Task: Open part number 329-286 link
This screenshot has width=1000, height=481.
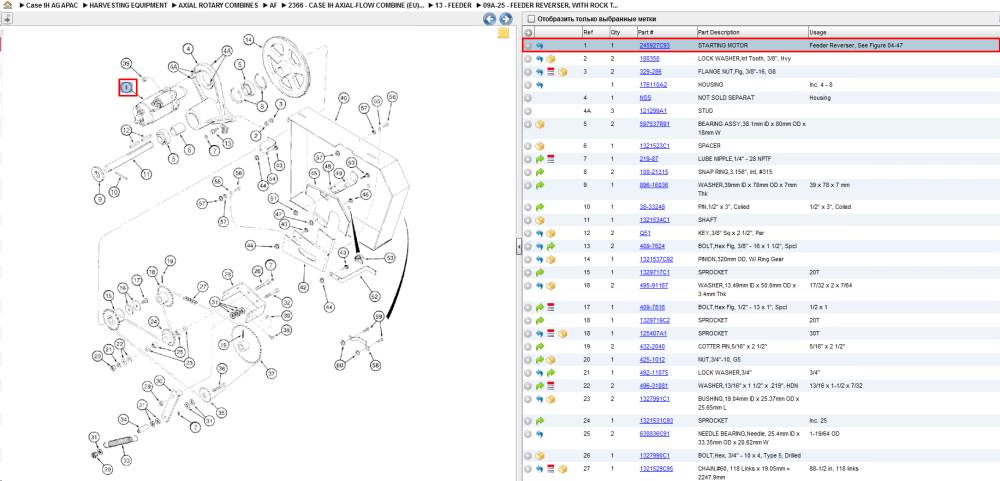Action: click(x=651, y=72)
